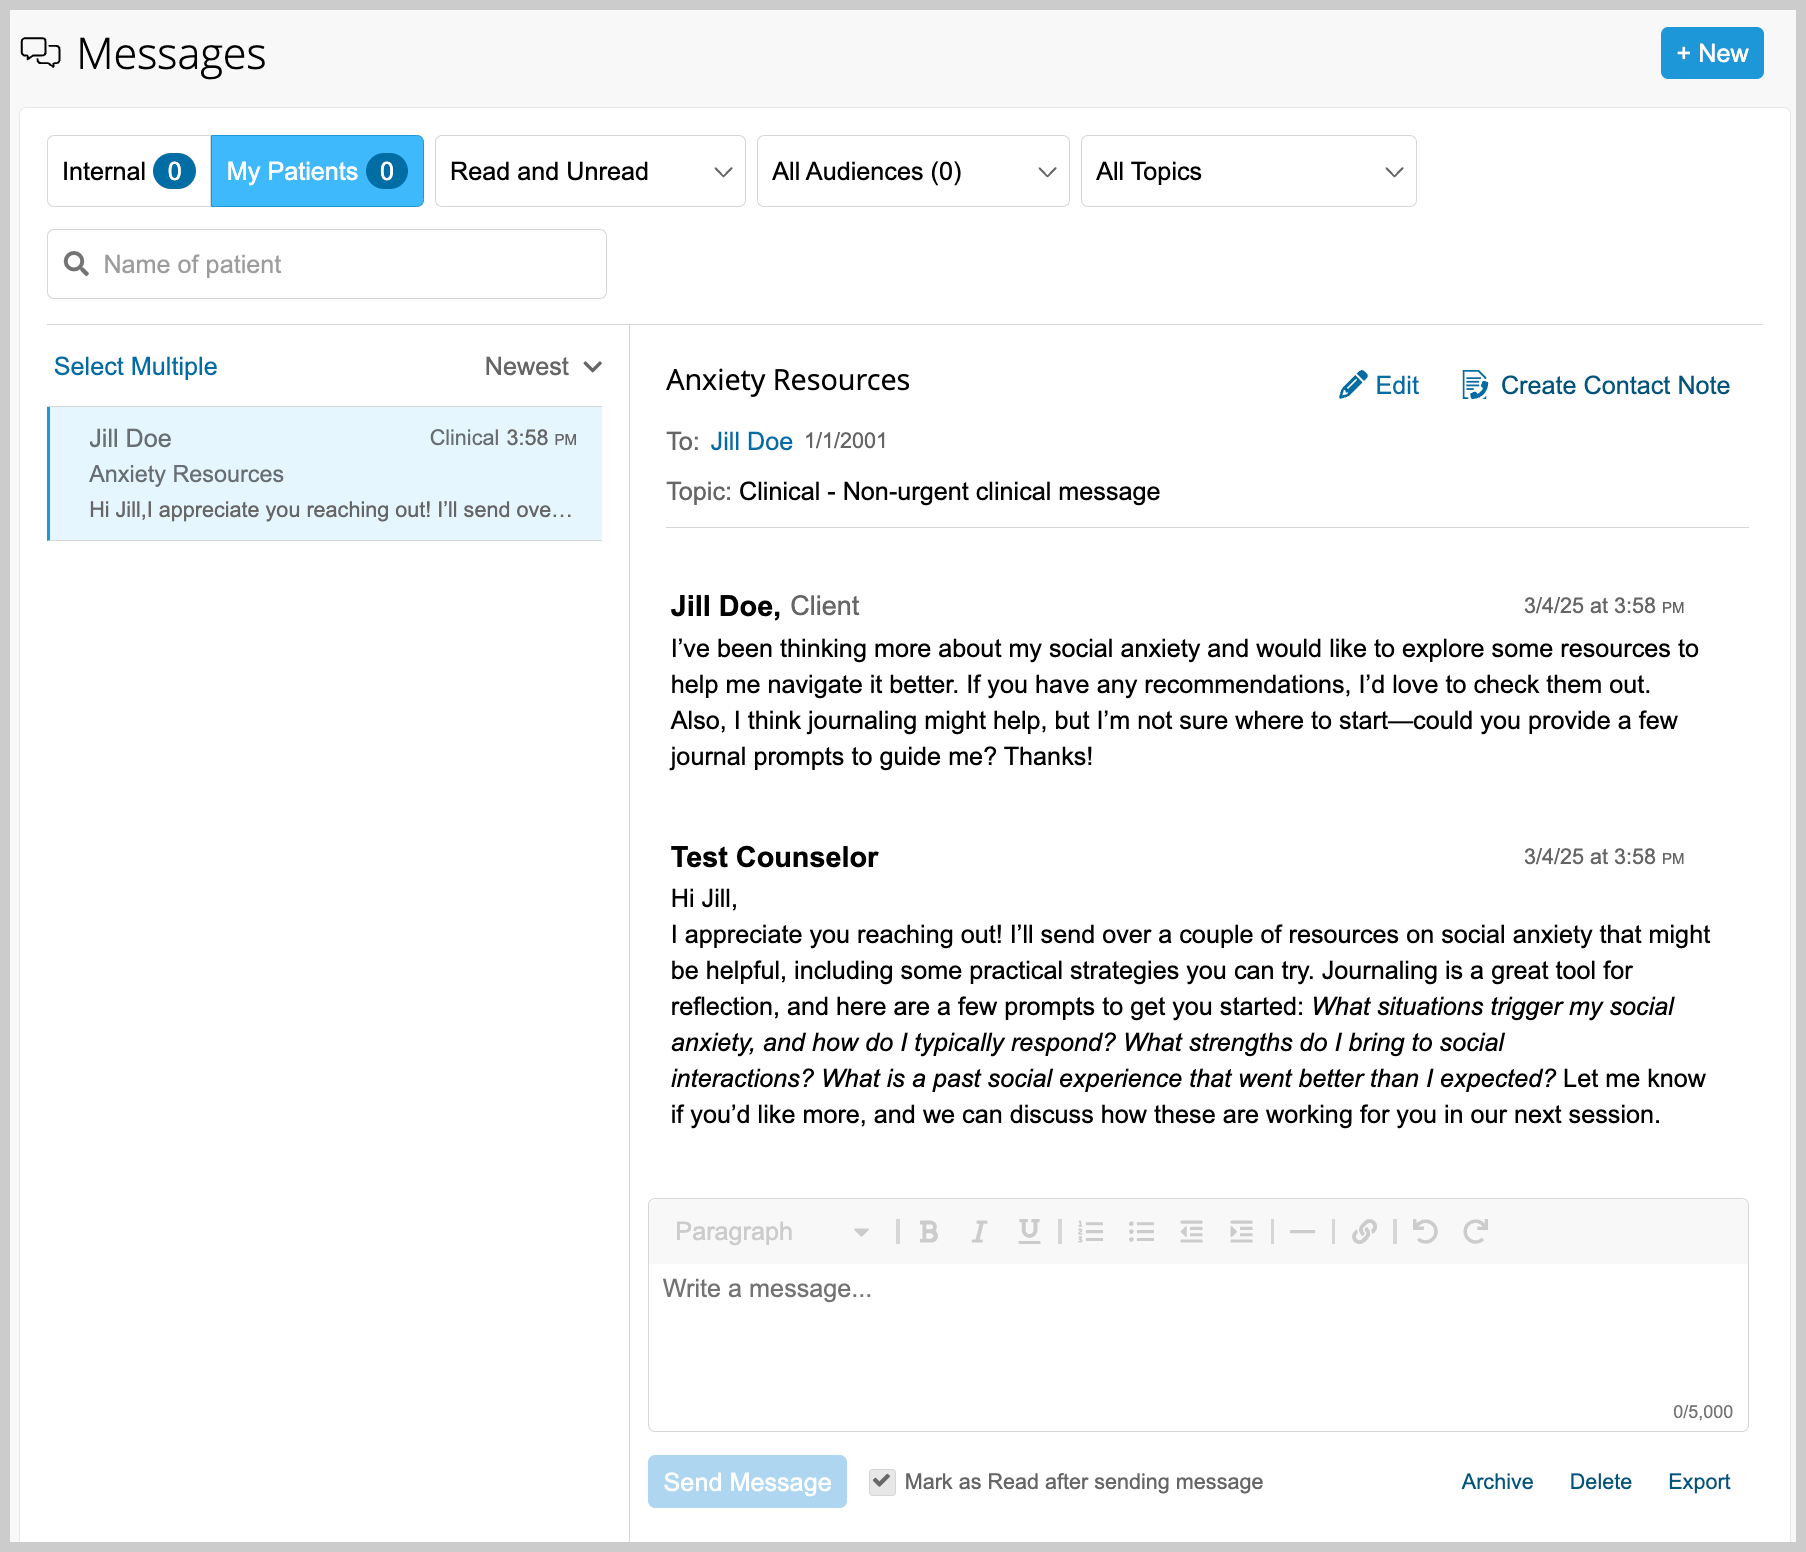
Task: Archive this message thread
Action: 1497,1481
